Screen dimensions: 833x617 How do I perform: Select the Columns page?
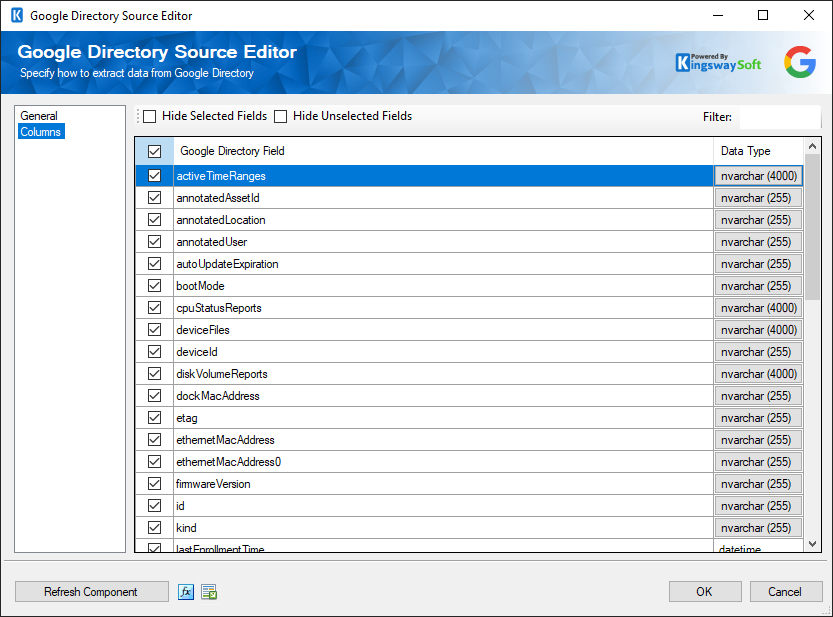click(41, 132)
